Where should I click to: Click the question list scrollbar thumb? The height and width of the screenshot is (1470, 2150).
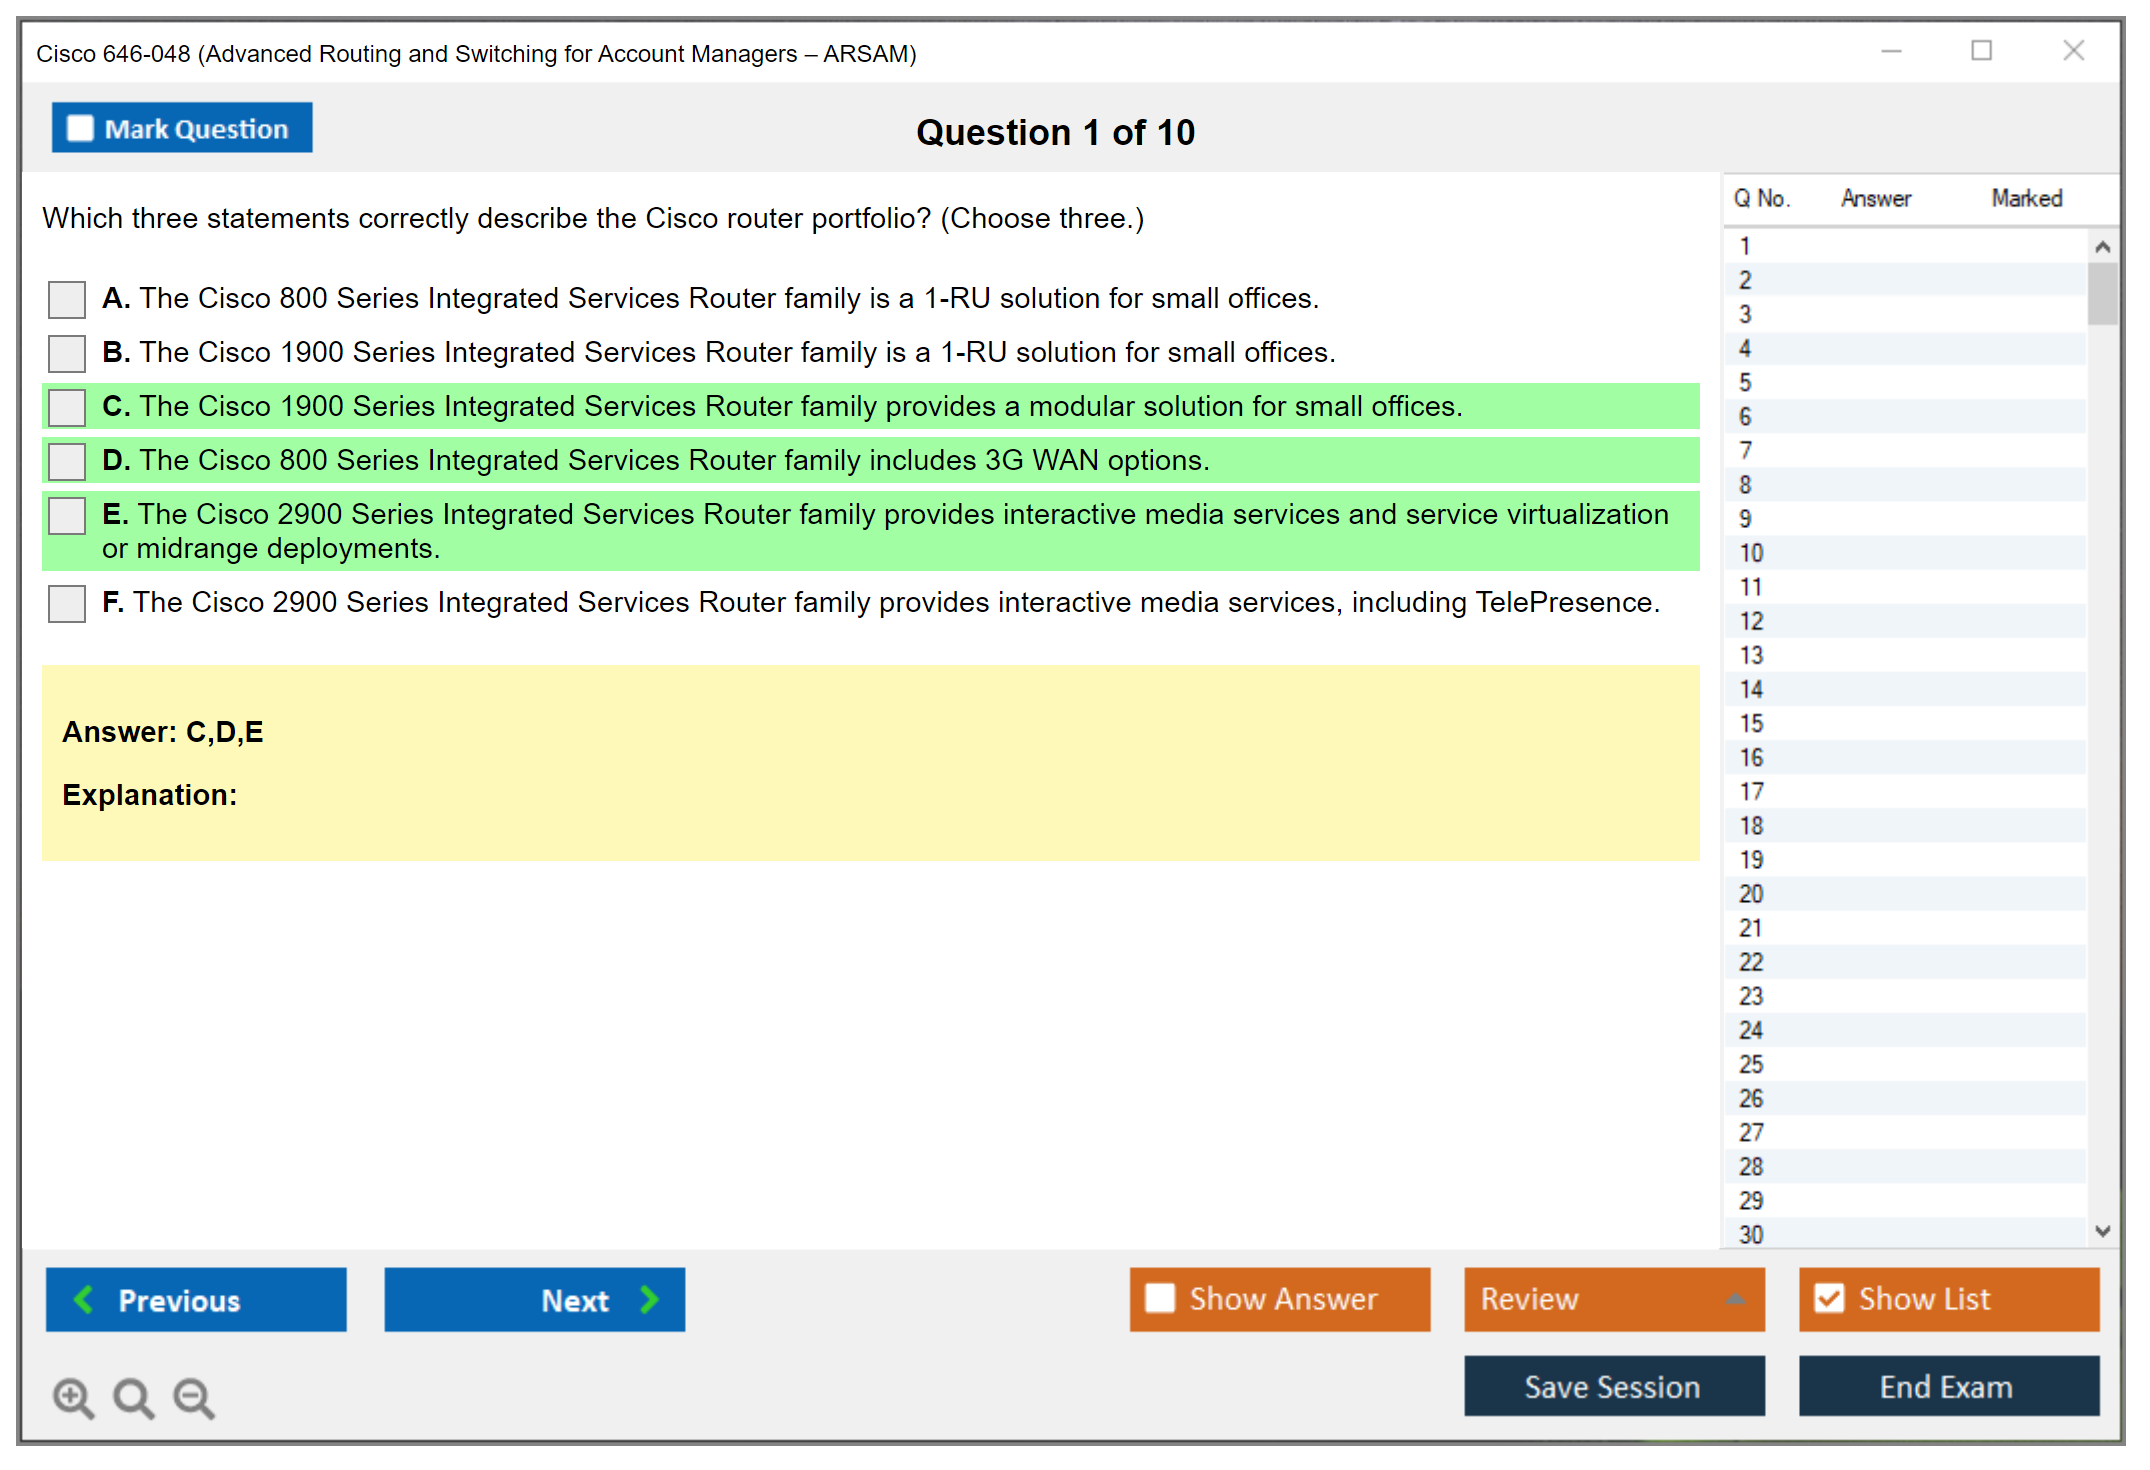(2102, 293)
